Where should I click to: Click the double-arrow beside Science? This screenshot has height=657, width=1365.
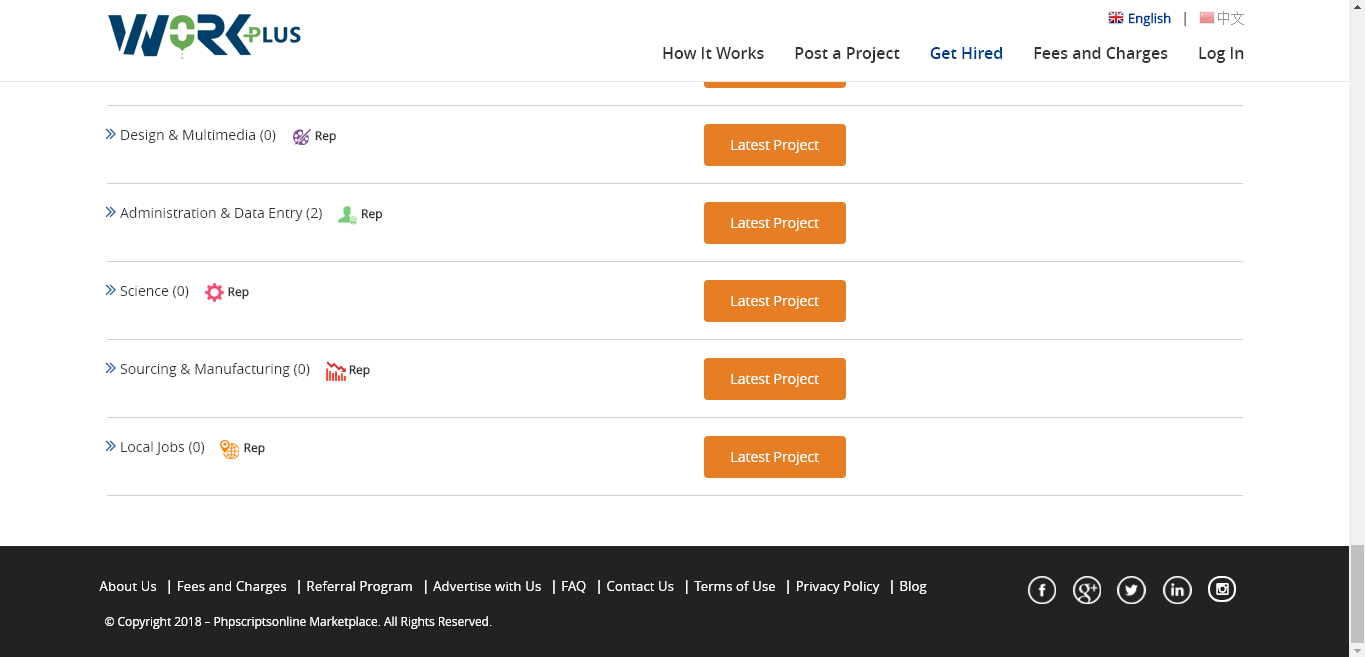[x=111, y=290]
